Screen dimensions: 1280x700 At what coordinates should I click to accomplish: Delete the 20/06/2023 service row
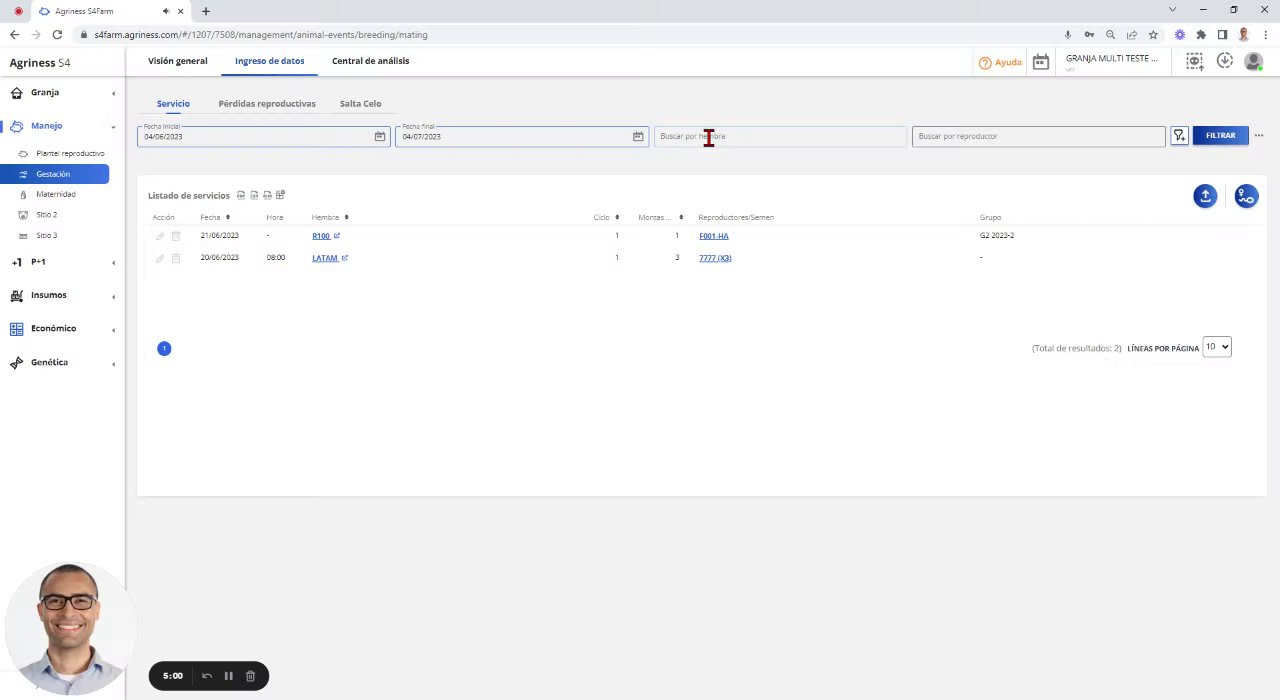tap(176, 258)
